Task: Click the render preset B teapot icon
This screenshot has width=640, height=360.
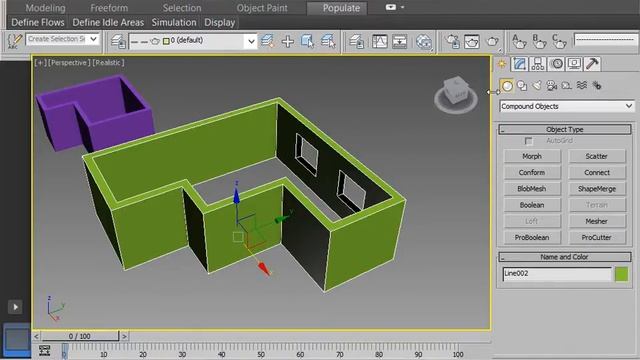Action: coord(539,41)
